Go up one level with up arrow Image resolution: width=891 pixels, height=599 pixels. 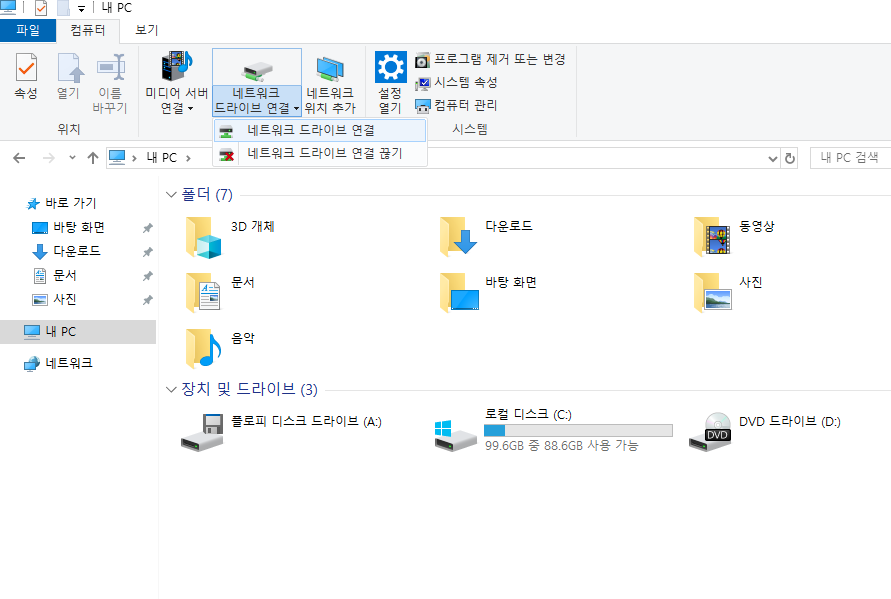pos(93,158)
